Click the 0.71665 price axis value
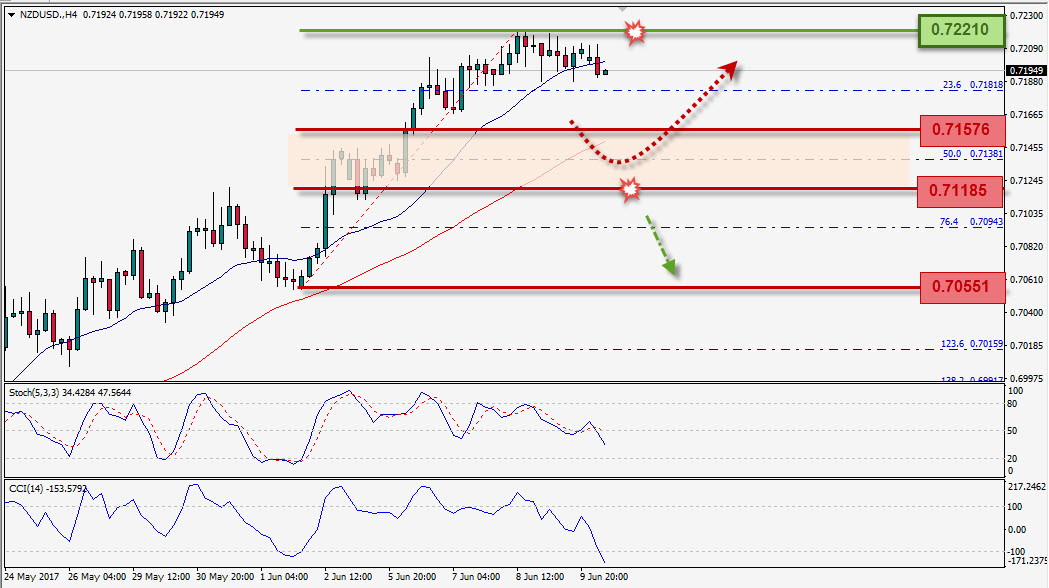Viewport: 1049px width, 588px height. tap(1026, 114)
